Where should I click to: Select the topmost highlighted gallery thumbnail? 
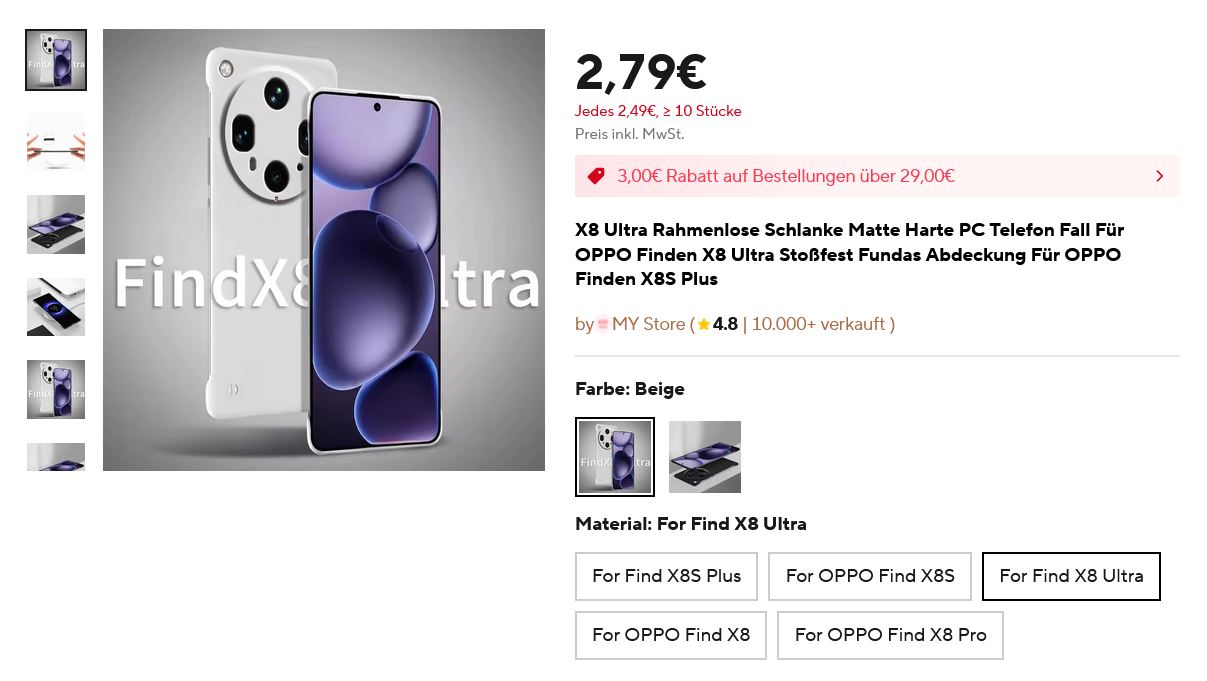[x=56, y=60]
